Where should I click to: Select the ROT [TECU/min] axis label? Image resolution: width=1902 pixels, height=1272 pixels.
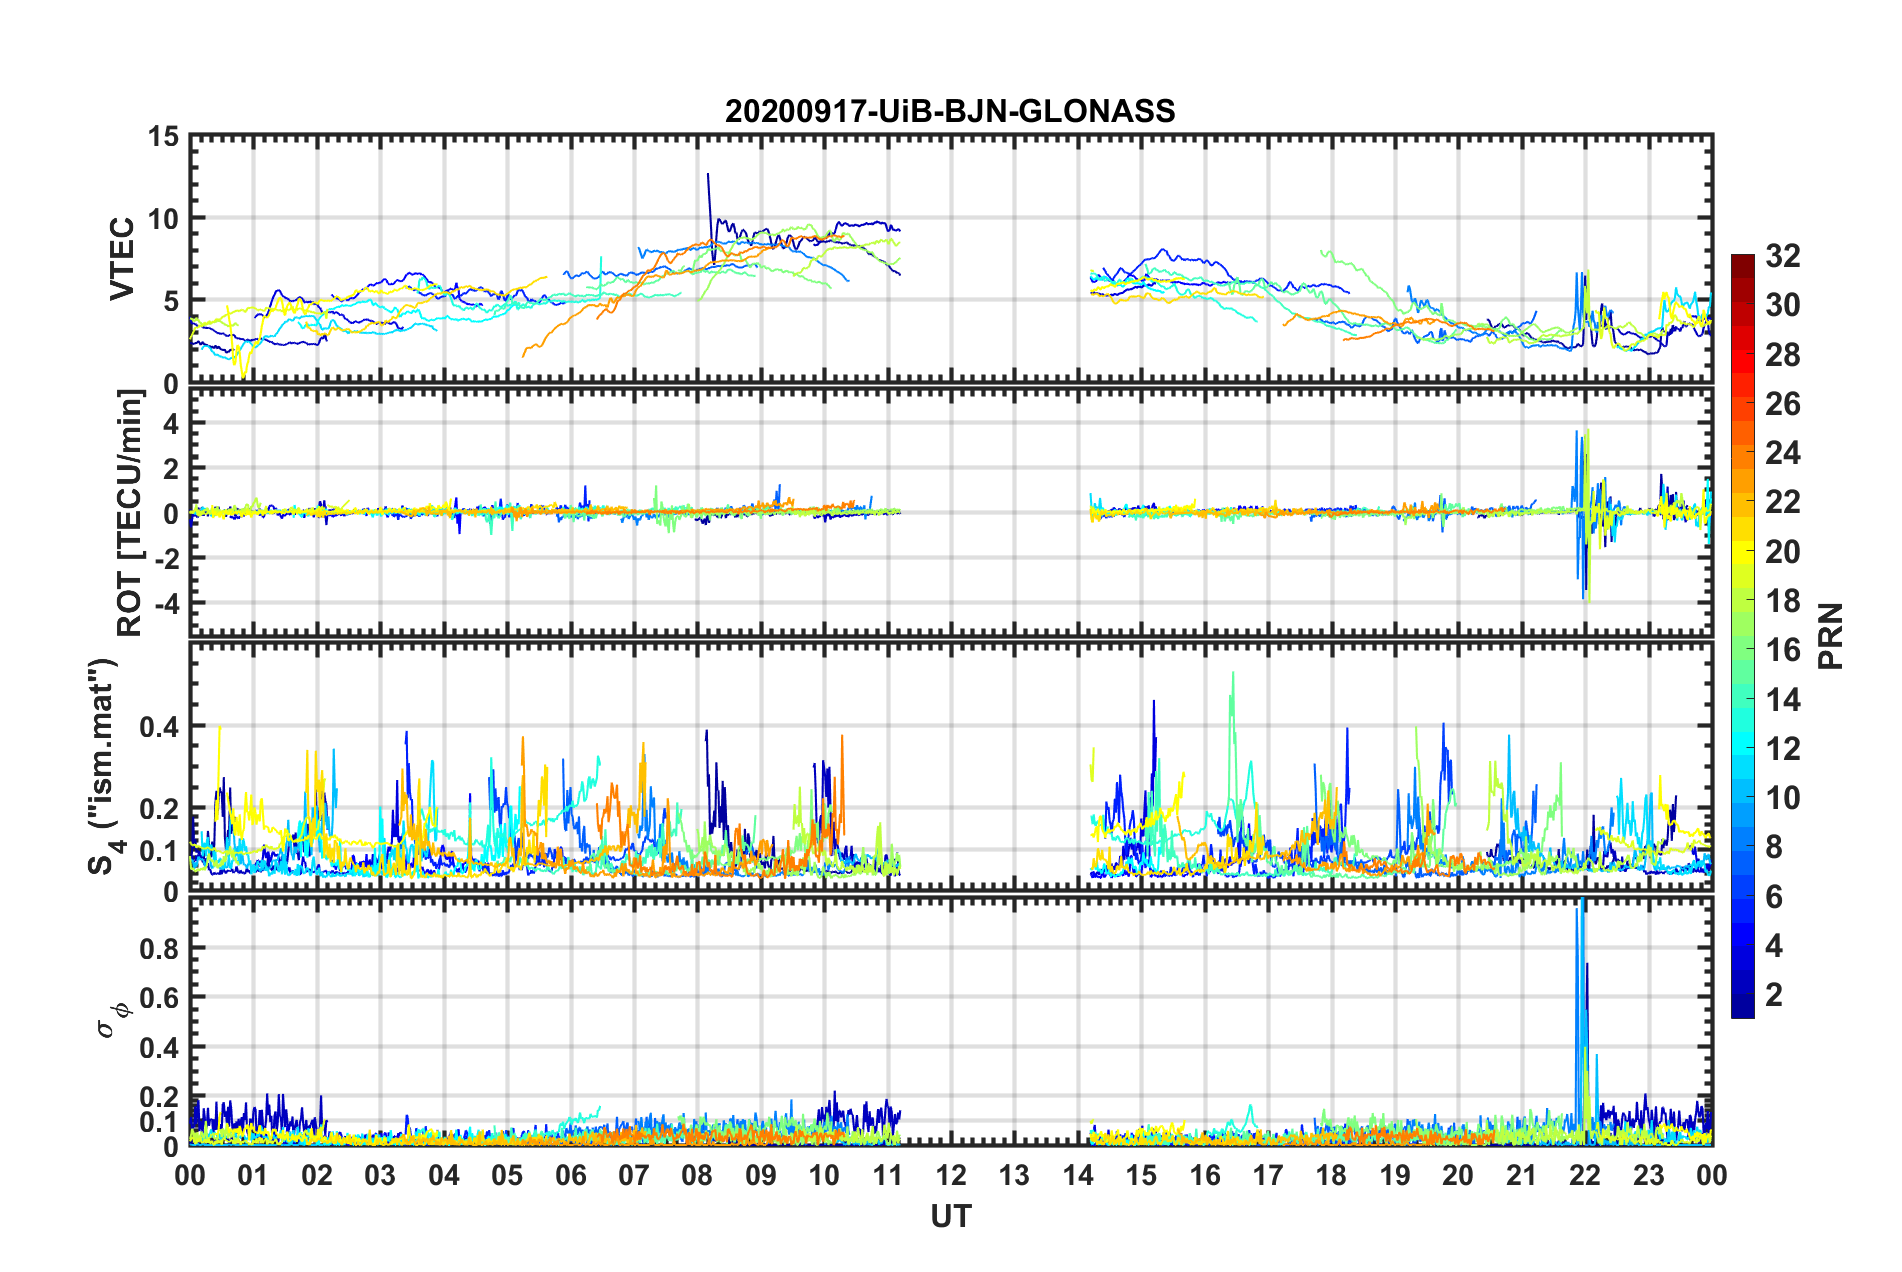(130, 513)
